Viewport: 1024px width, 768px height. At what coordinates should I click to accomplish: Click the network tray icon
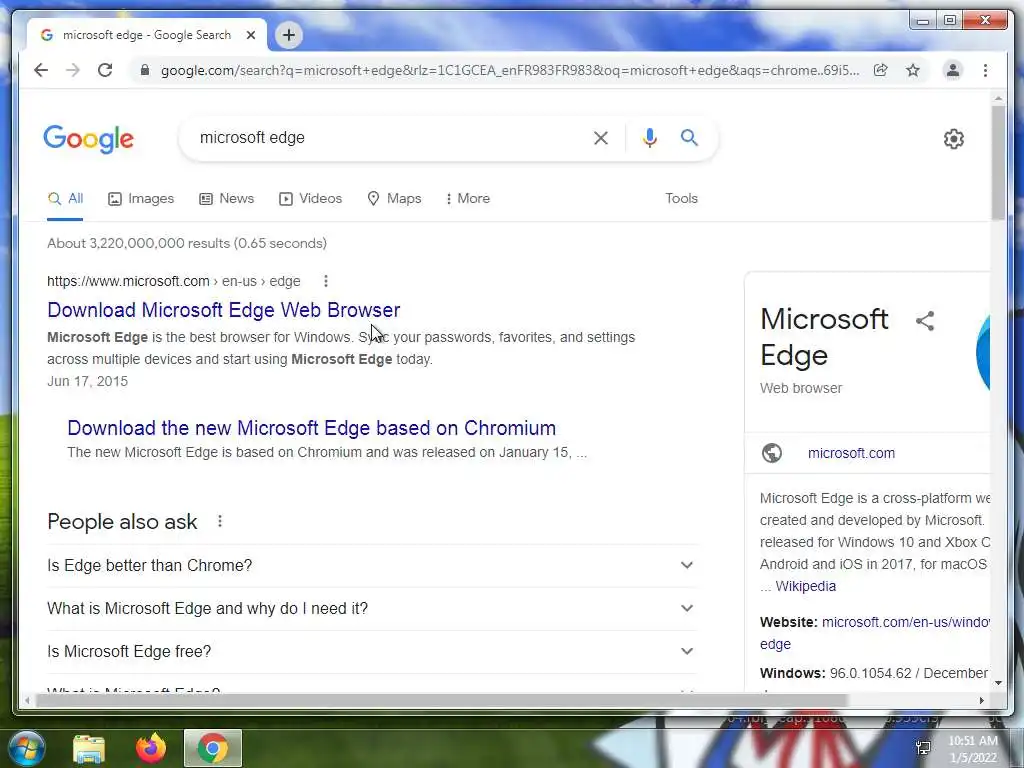point(923,747)
